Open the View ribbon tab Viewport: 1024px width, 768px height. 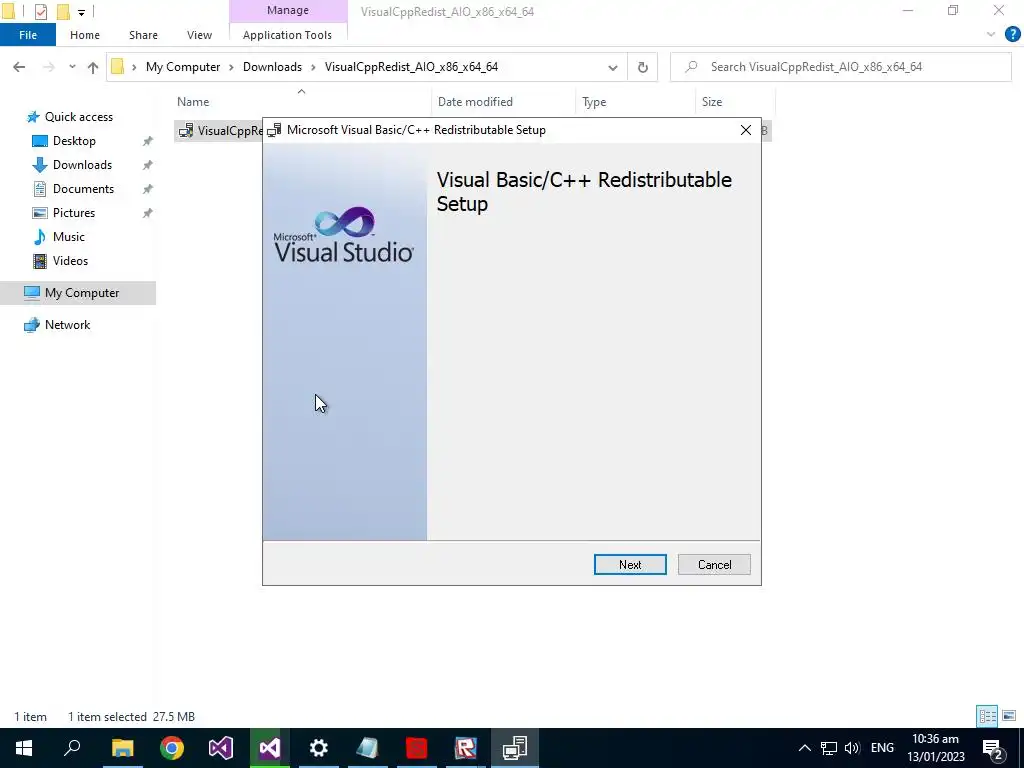(199, 35)
